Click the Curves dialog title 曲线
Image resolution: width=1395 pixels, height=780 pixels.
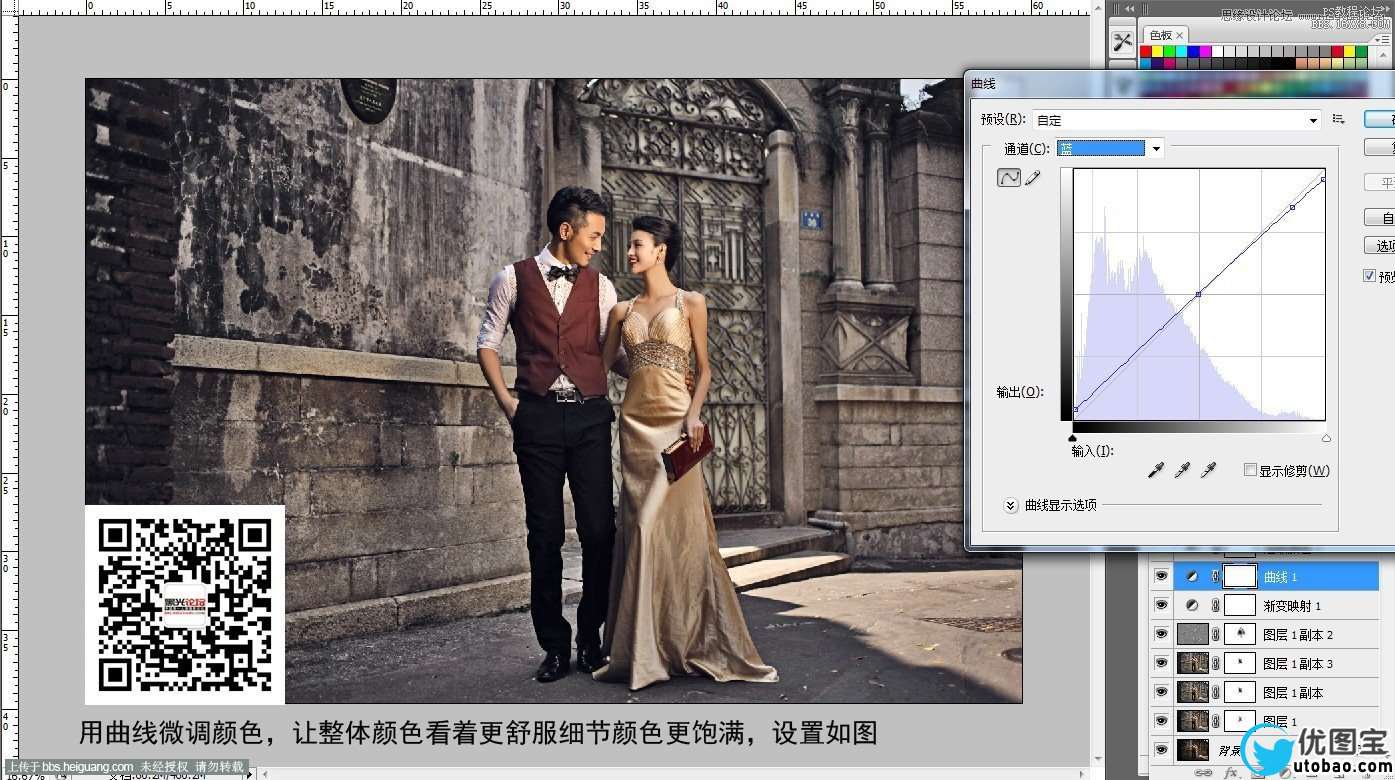pyautogui.click(x=983, y=85)
